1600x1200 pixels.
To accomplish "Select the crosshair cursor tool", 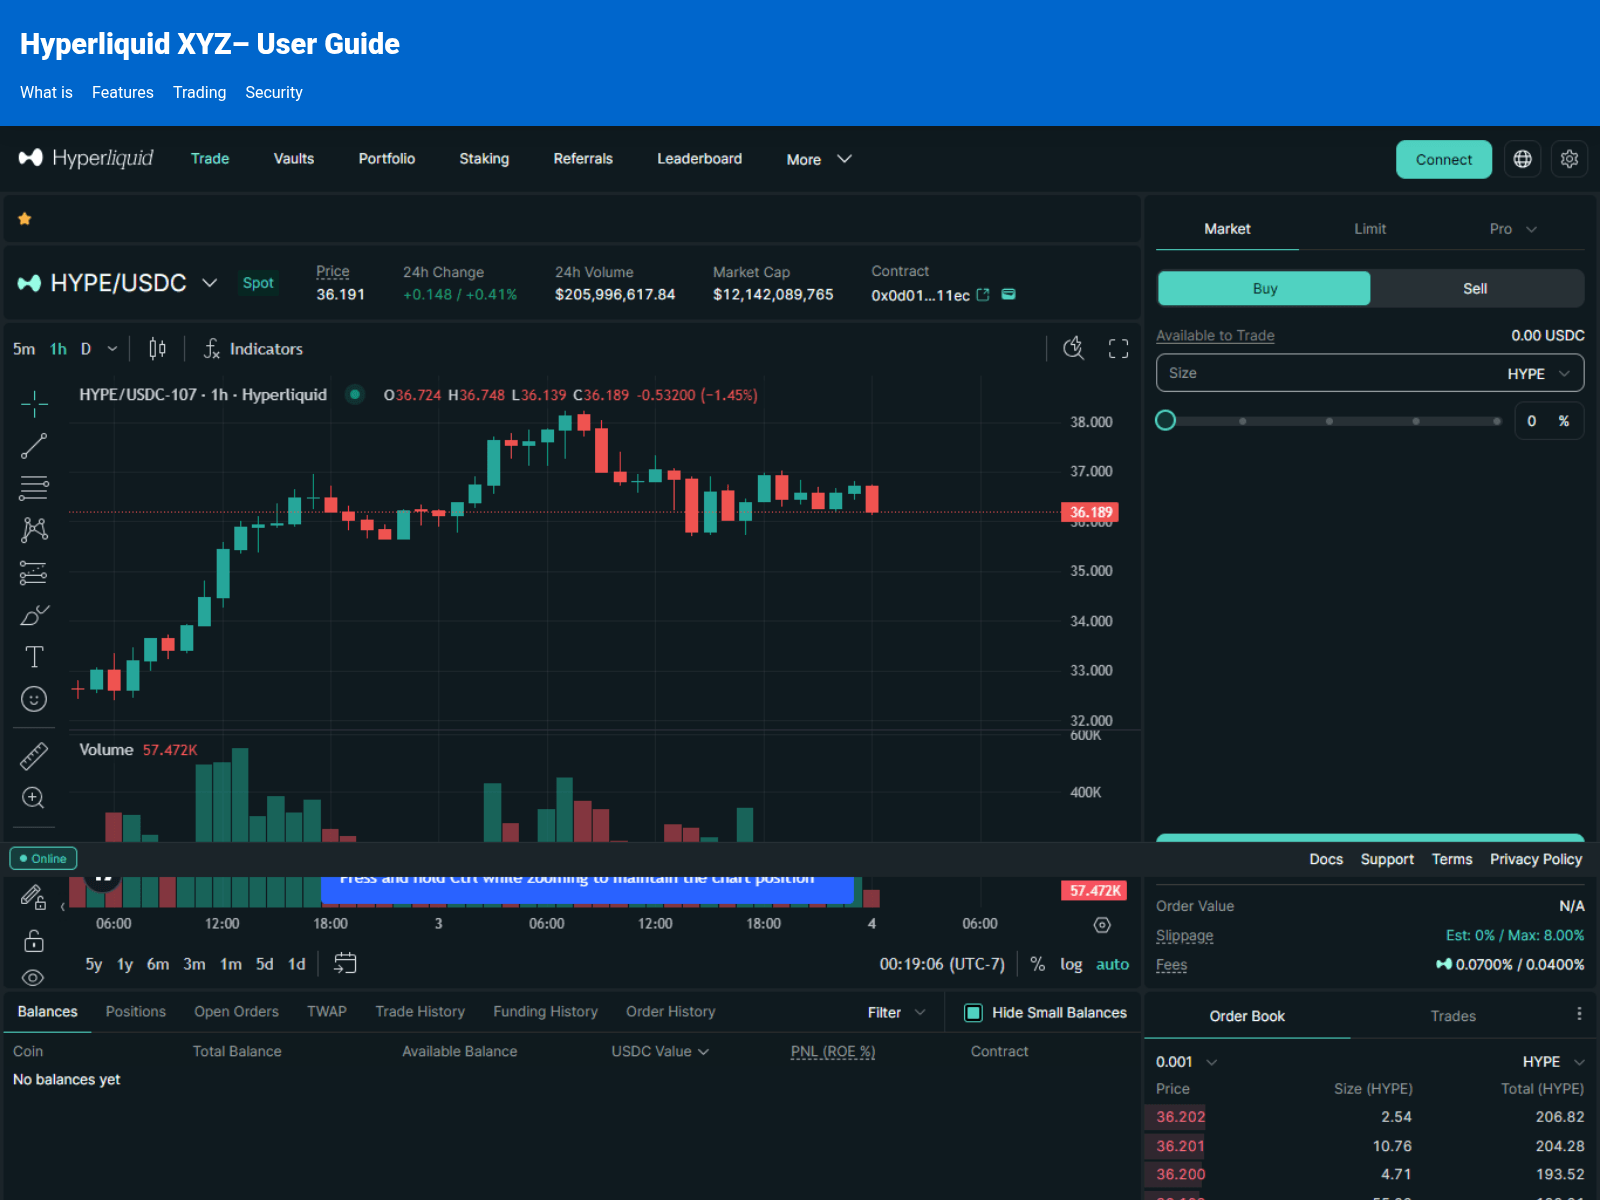I will click(x=34, y=404).
